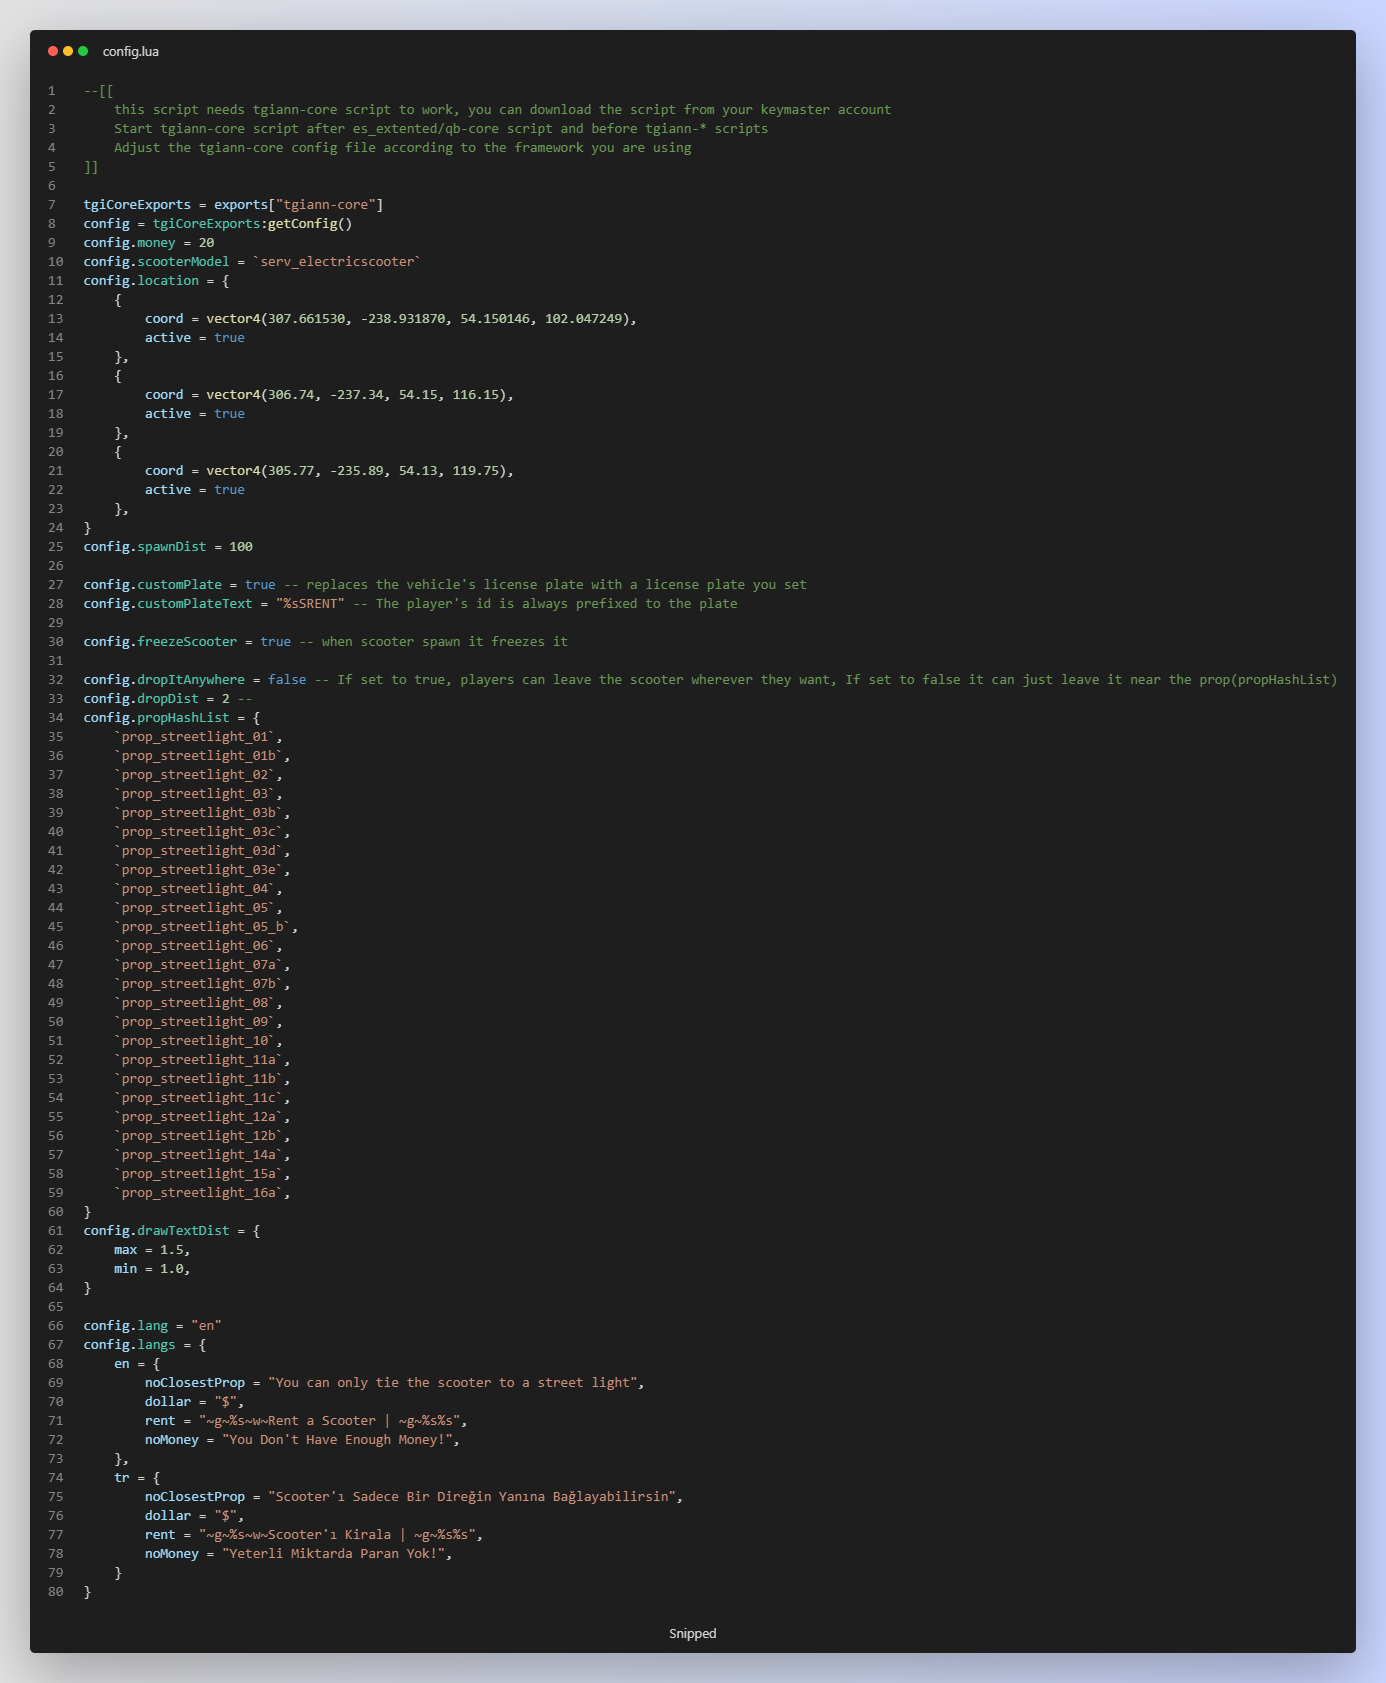Click `prop_streetlight_05` entry
Screen dimensions: 1386x1683
(198, 908)
